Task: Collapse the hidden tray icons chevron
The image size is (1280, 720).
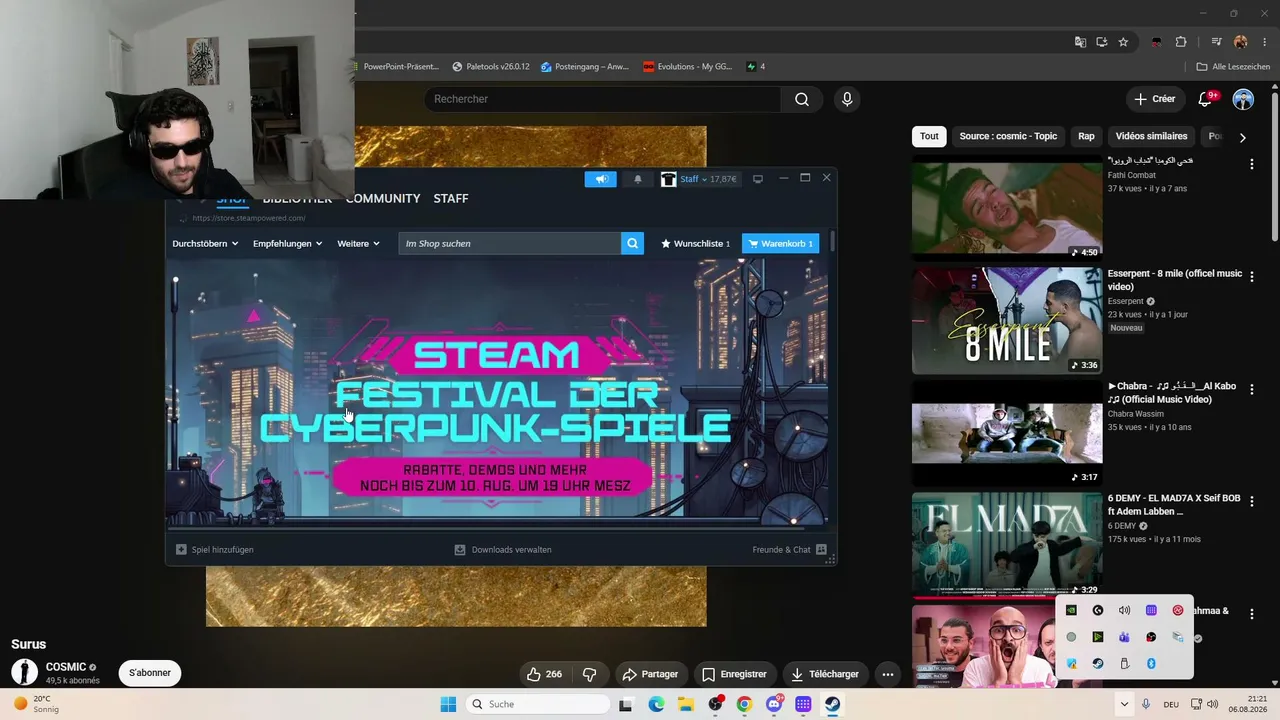Action: pyautogui.click(x=1124, y=704)
